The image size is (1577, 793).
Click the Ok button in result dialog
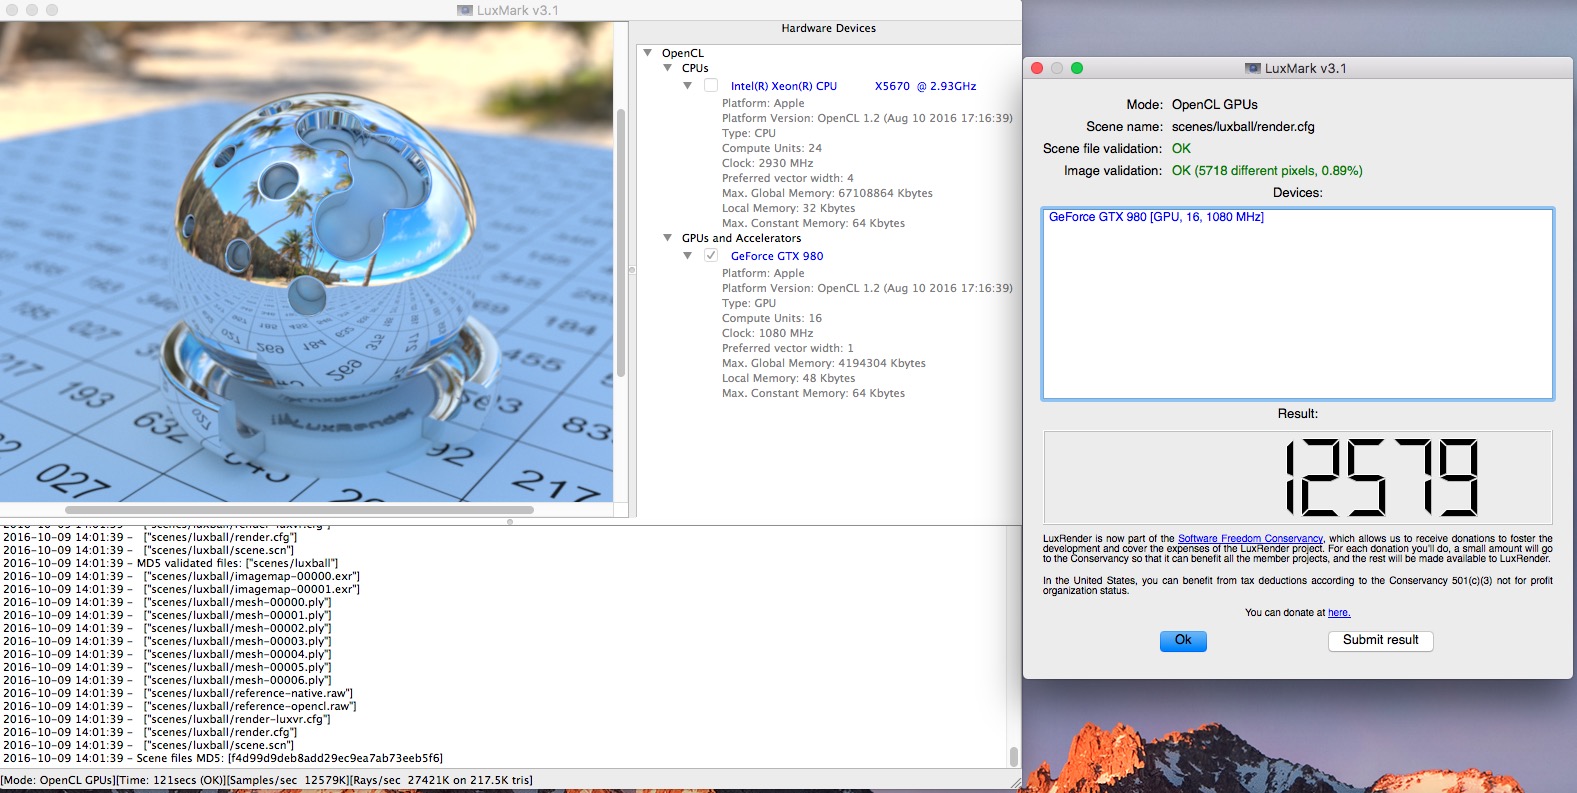(x=1183, y=641)
